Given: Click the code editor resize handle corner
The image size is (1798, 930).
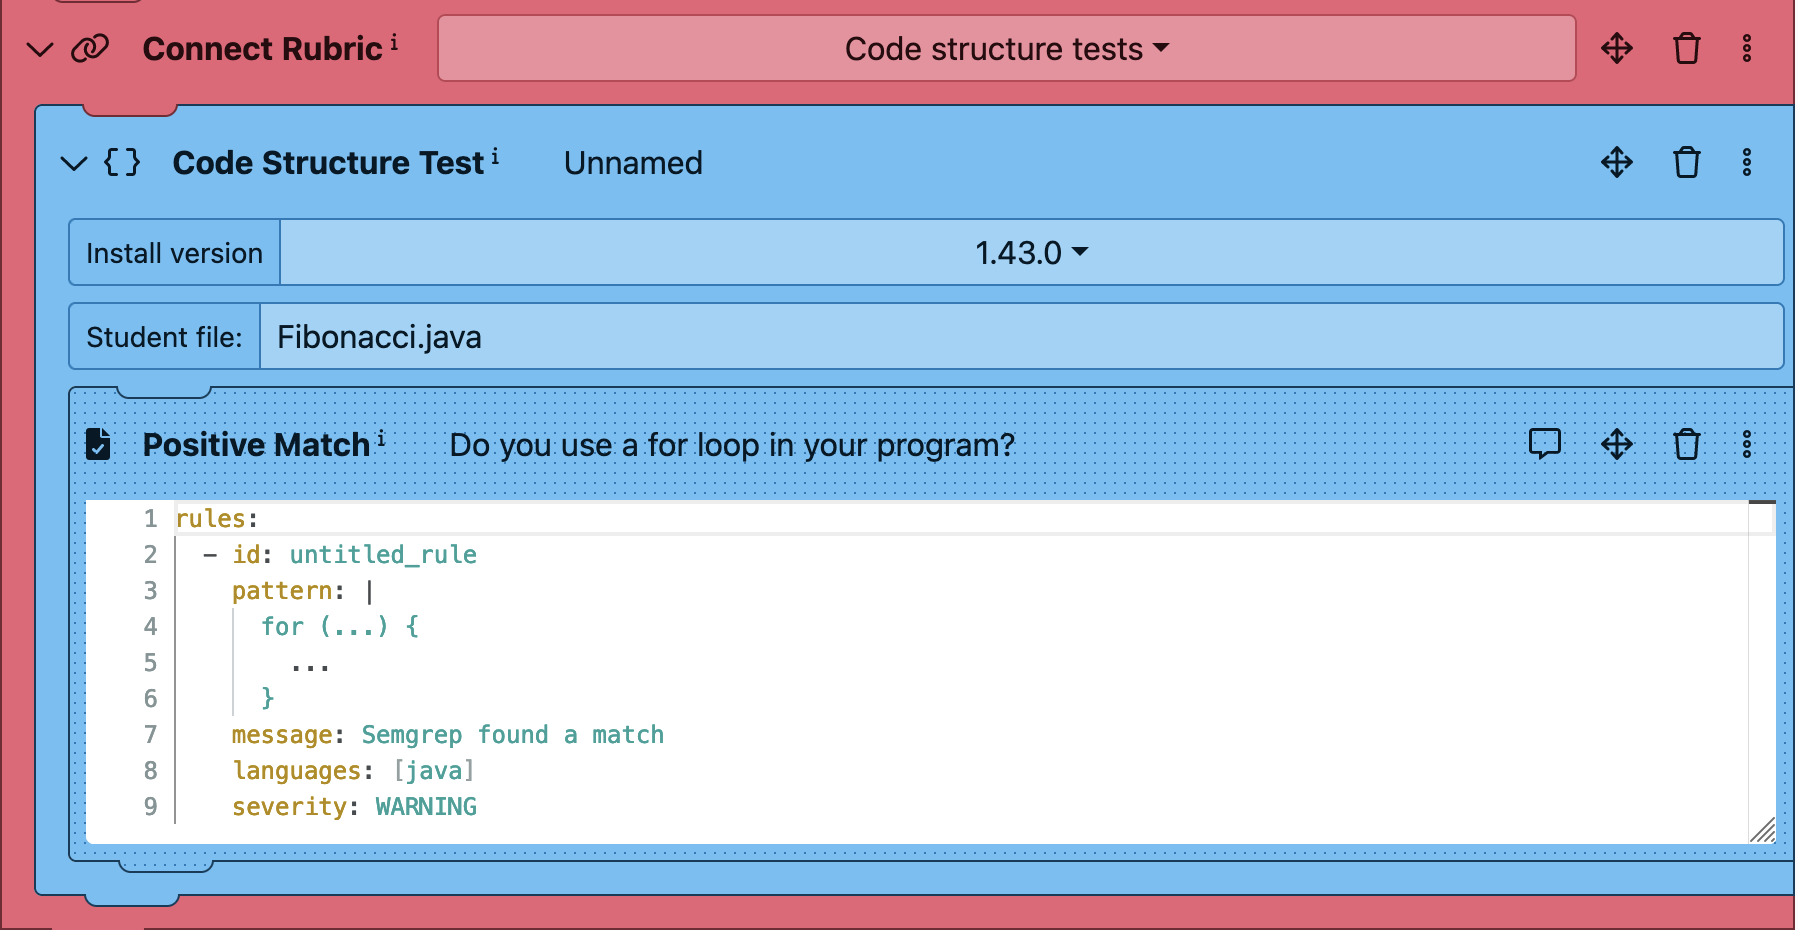Looking at the screenshot, I should (x=1762, y=830).
